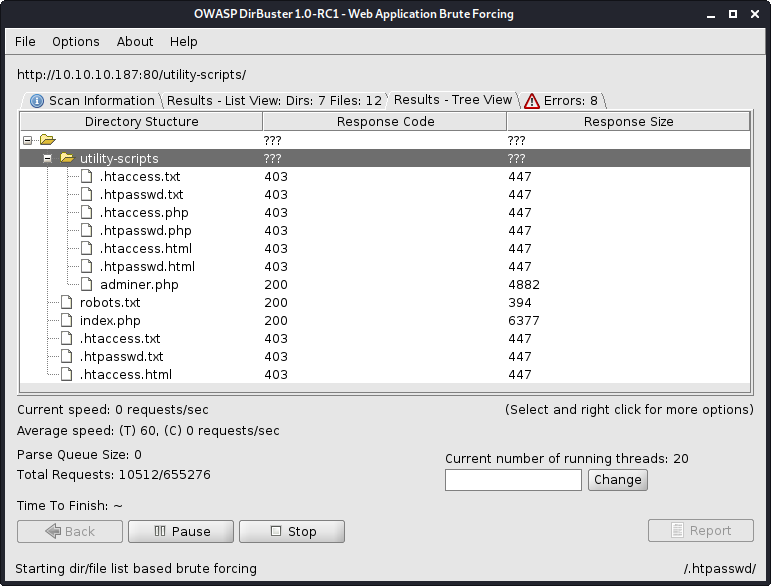Click the utility-scripts folder icon
The height and width of the screenshot is (586, 771).
click(67, 159)
